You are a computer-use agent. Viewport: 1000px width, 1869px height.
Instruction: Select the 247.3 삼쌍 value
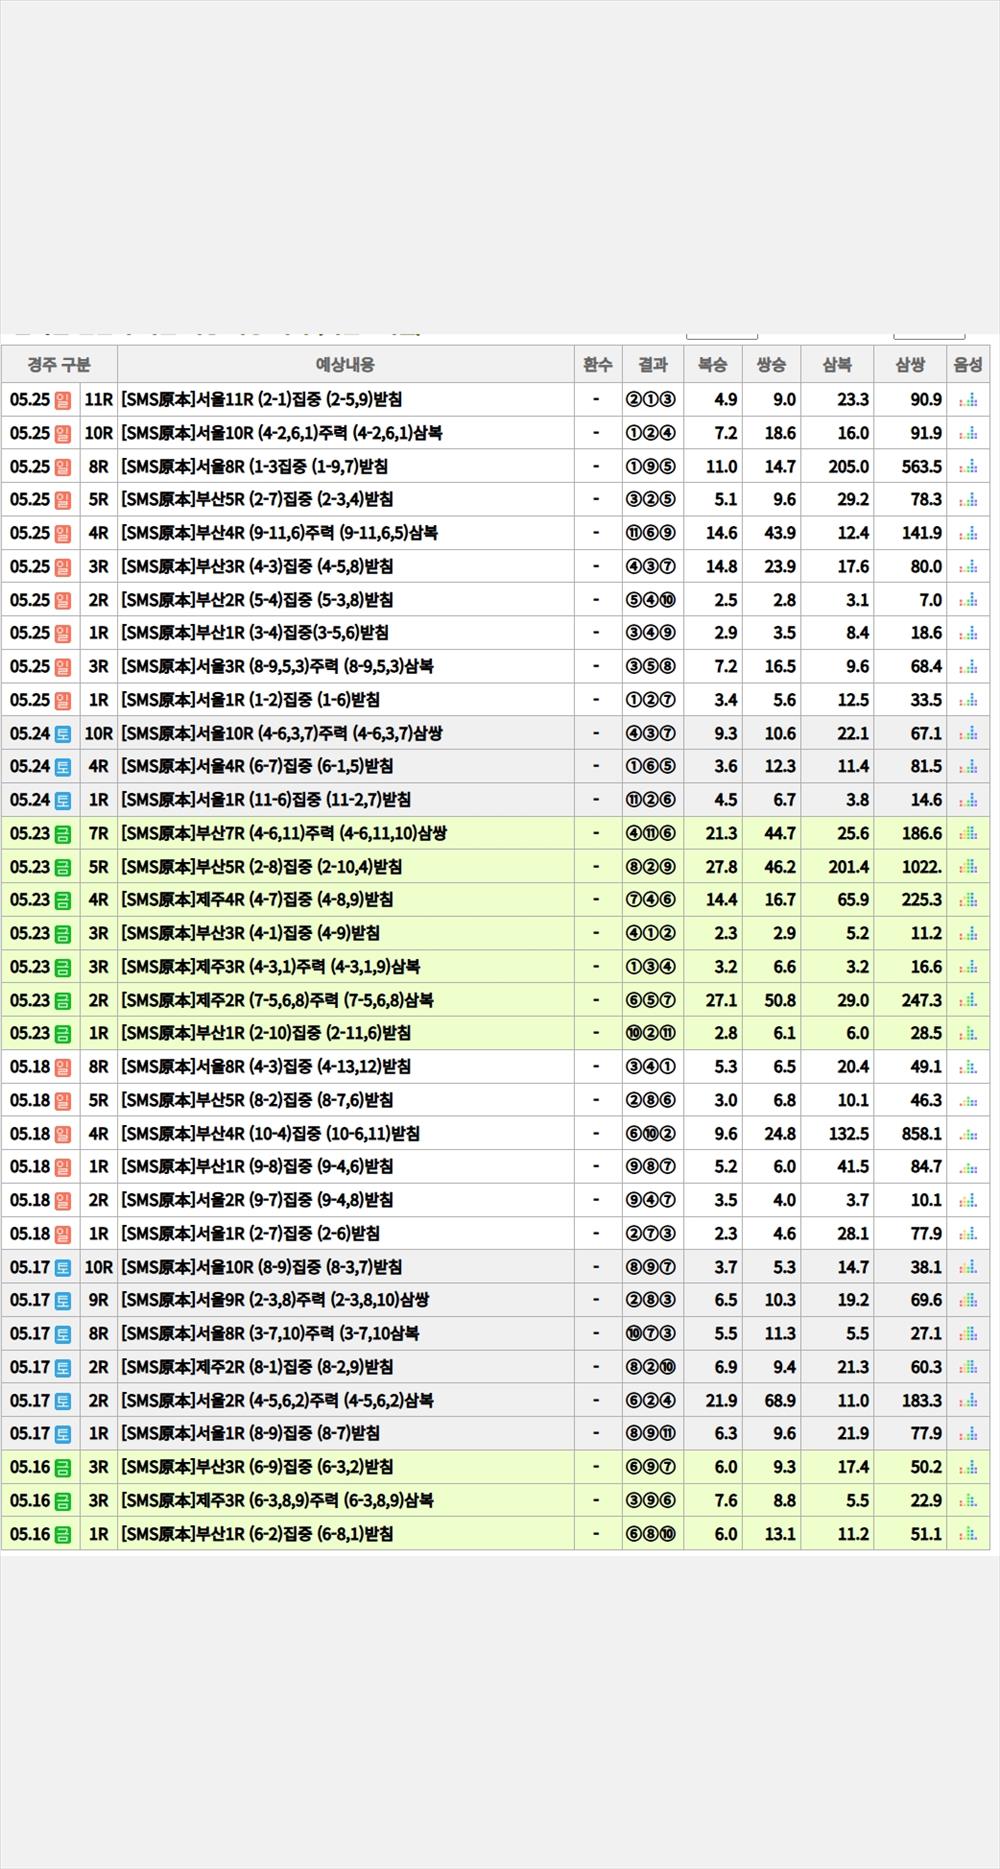click(921, 1000)
